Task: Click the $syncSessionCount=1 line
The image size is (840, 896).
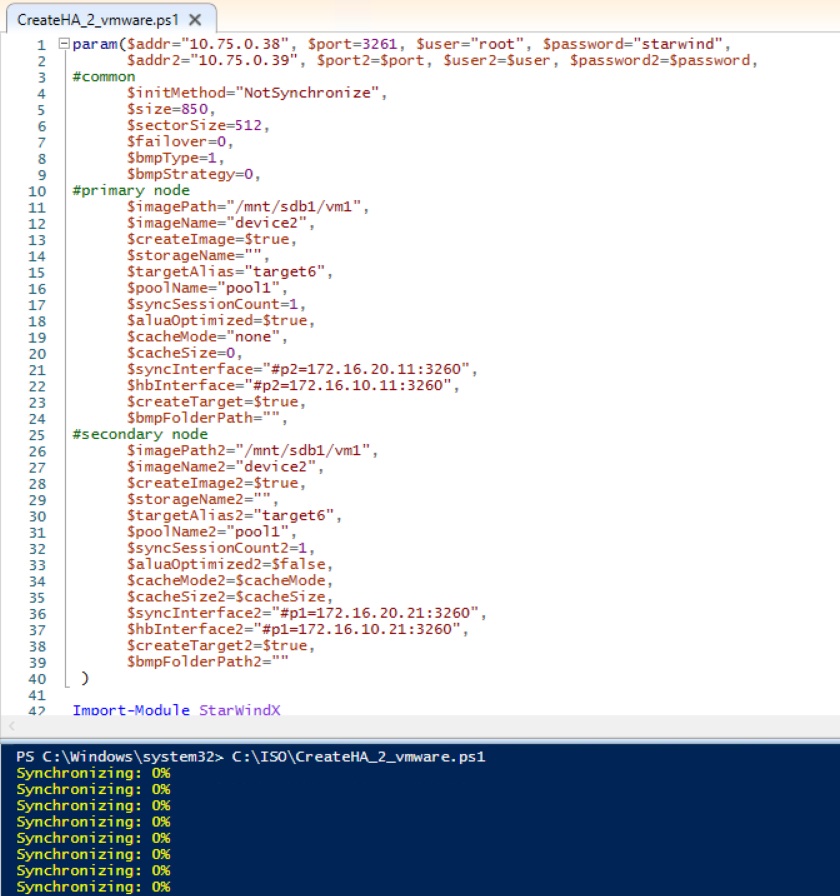Action: point(216,304)
